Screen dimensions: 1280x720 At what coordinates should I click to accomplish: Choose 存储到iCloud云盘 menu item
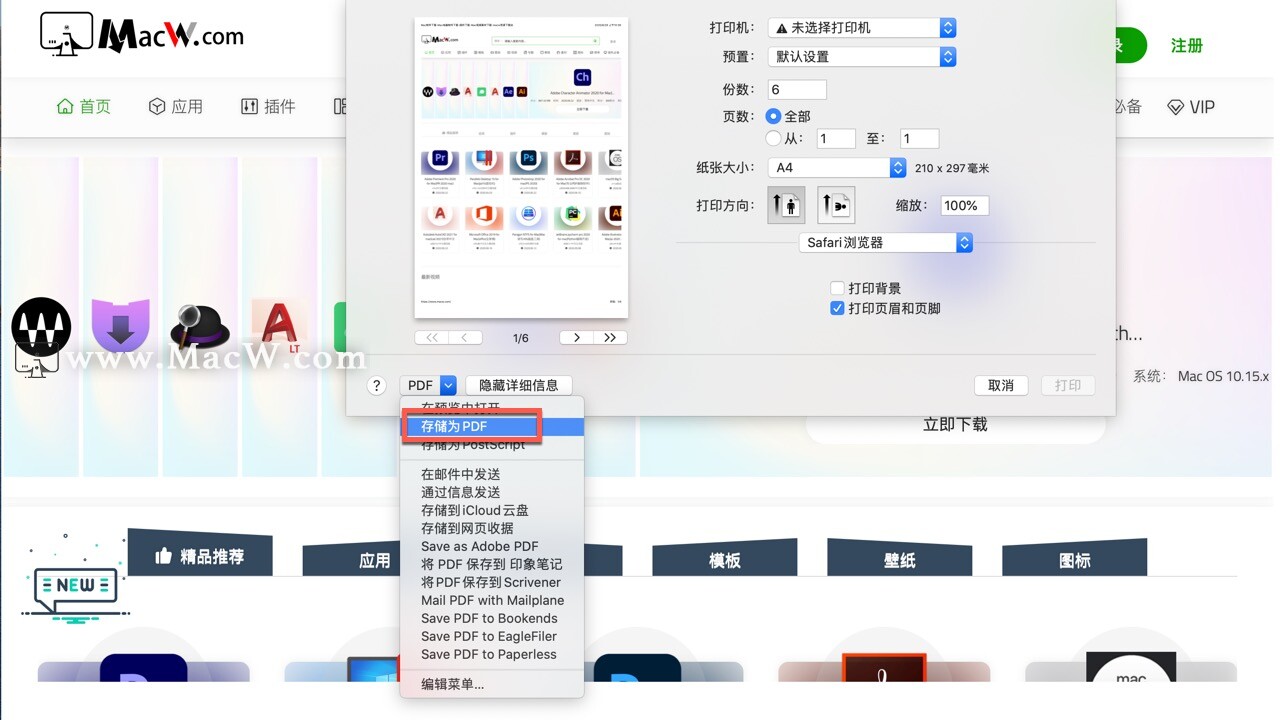click(492, 510)
